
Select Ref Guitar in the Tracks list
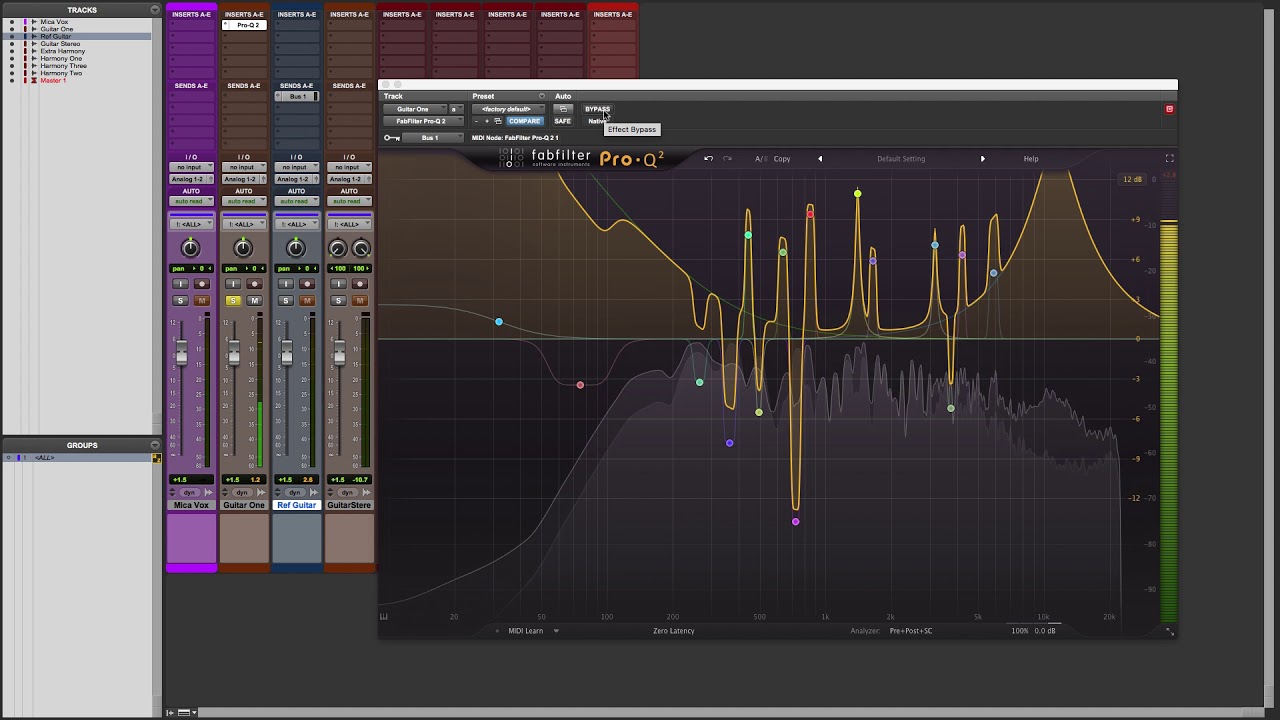tap(56, 37)
